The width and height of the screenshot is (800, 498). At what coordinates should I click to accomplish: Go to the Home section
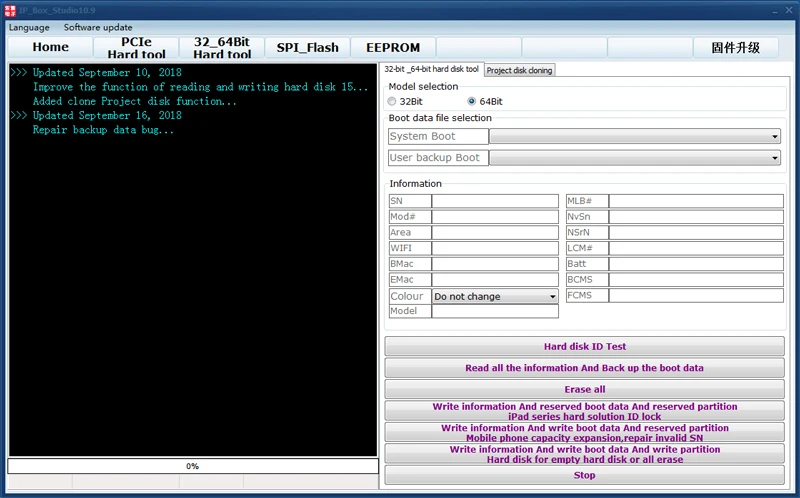tap(51, 47)
